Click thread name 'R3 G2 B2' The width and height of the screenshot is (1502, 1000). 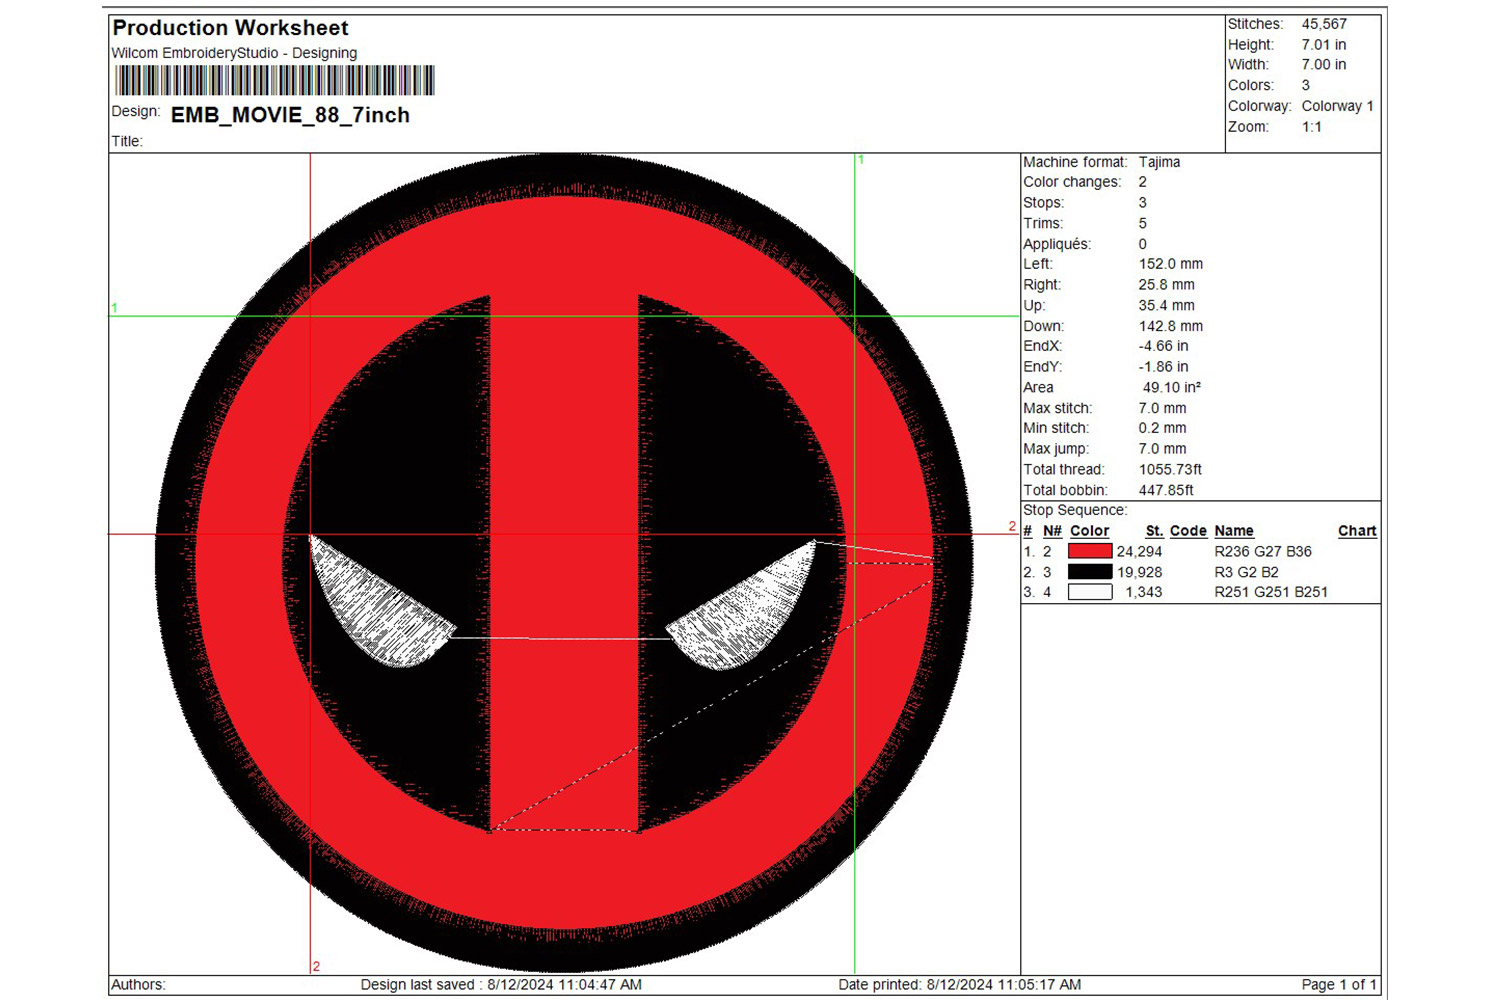point(1246,572)
